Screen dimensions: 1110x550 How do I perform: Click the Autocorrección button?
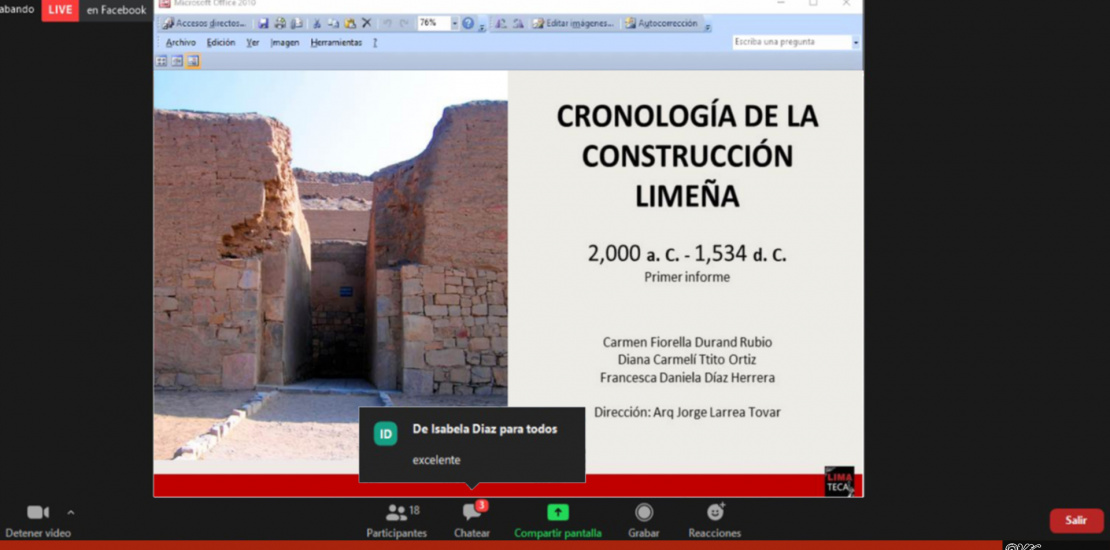coord(661,23)
